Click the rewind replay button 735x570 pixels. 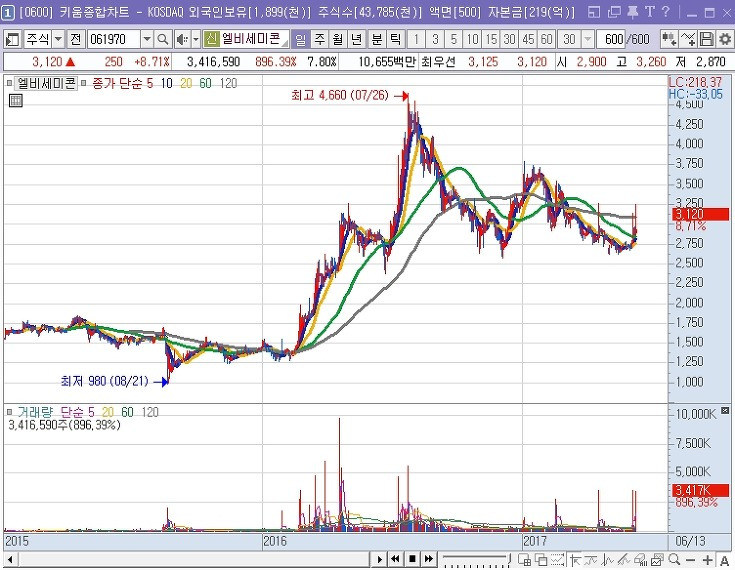point(395,559)
